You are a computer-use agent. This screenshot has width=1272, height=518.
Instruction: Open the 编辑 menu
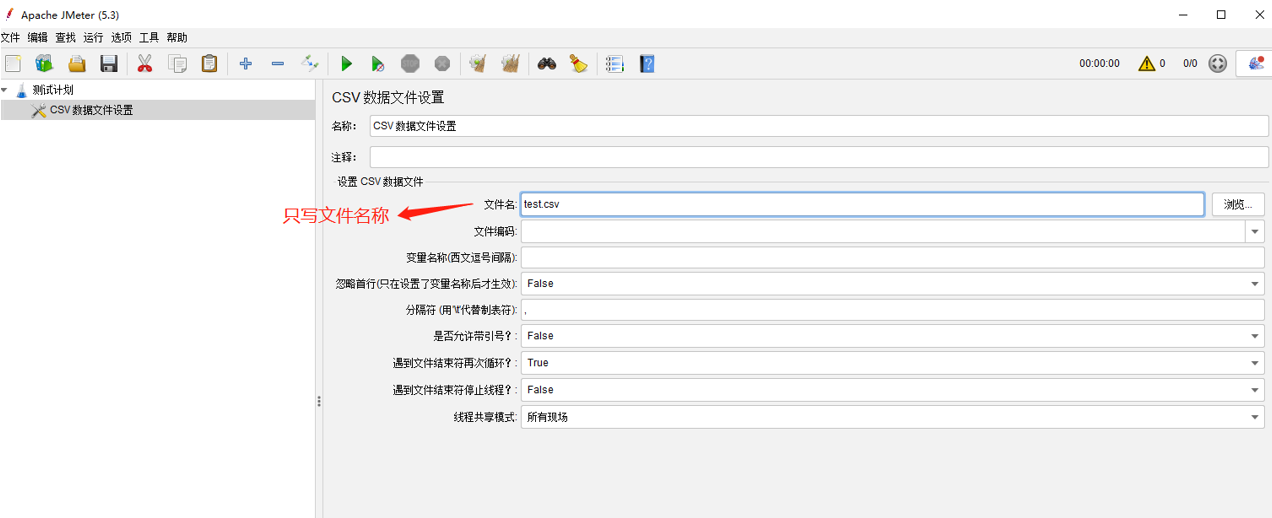pos(38,37)
